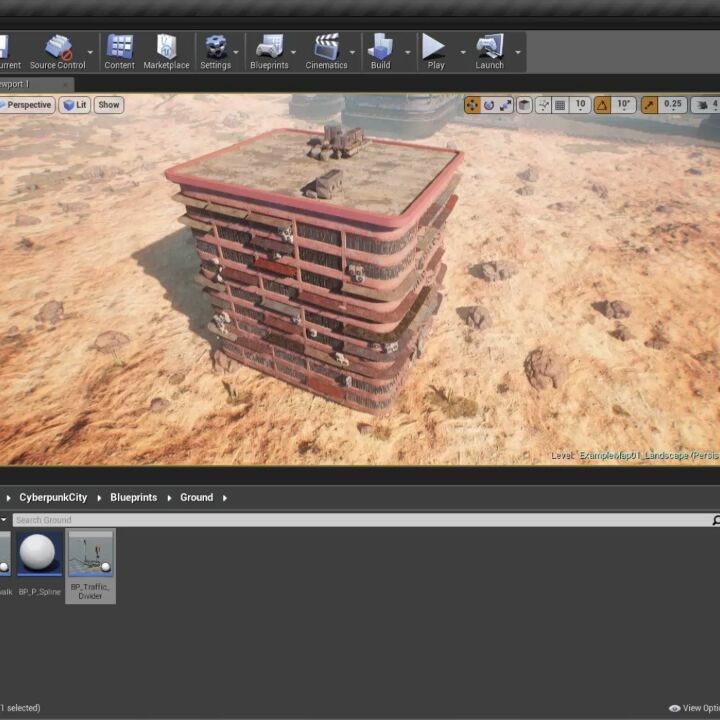Viewport: 720px width, 720px height.
Task: Expand Cinematics dropdown arrow
Action: [x=353, y=52]
